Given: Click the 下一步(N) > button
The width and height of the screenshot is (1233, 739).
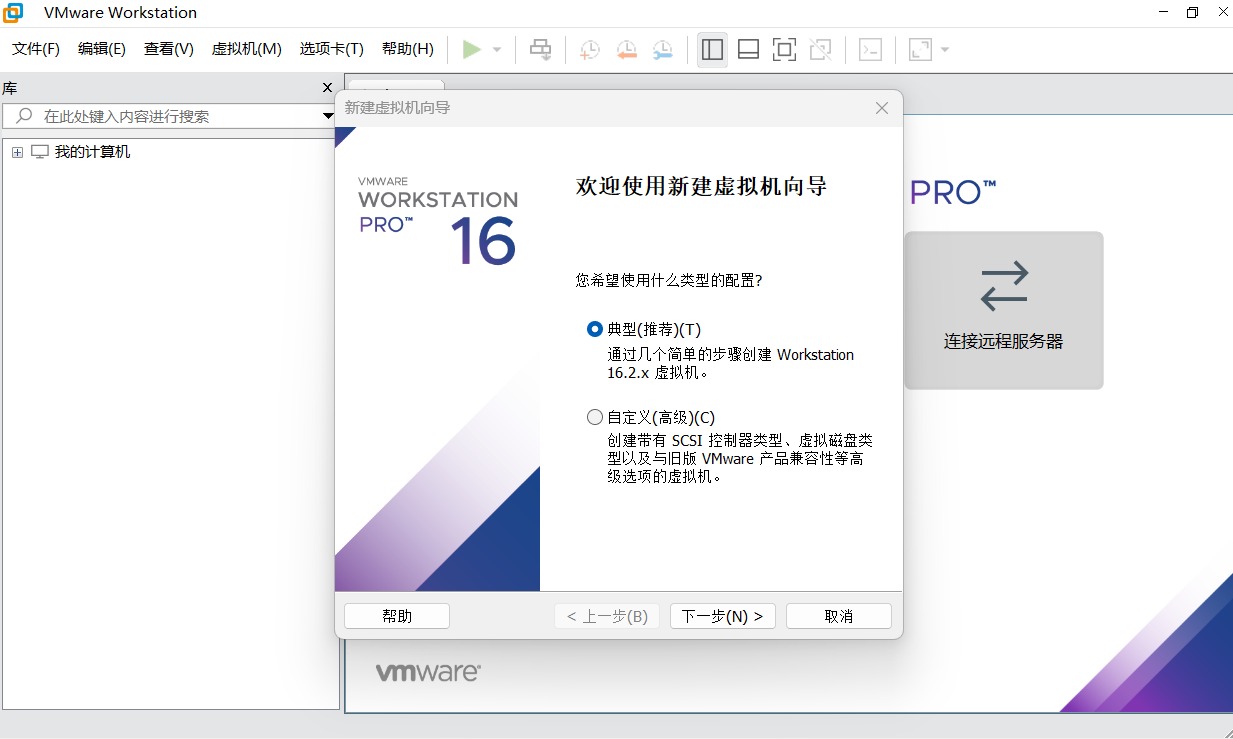Looking at the screenshot, I should pos(723,616).
